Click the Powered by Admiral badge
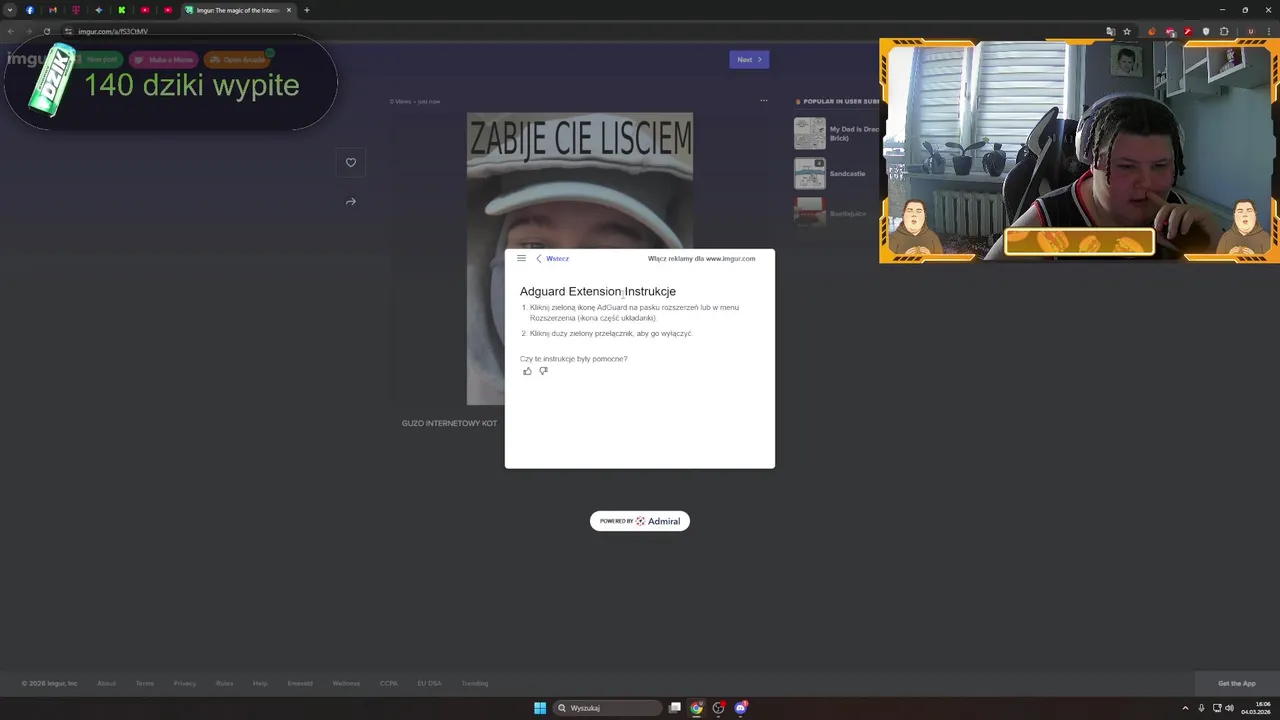Screen dimensions: 1280x720 point(640,521)
